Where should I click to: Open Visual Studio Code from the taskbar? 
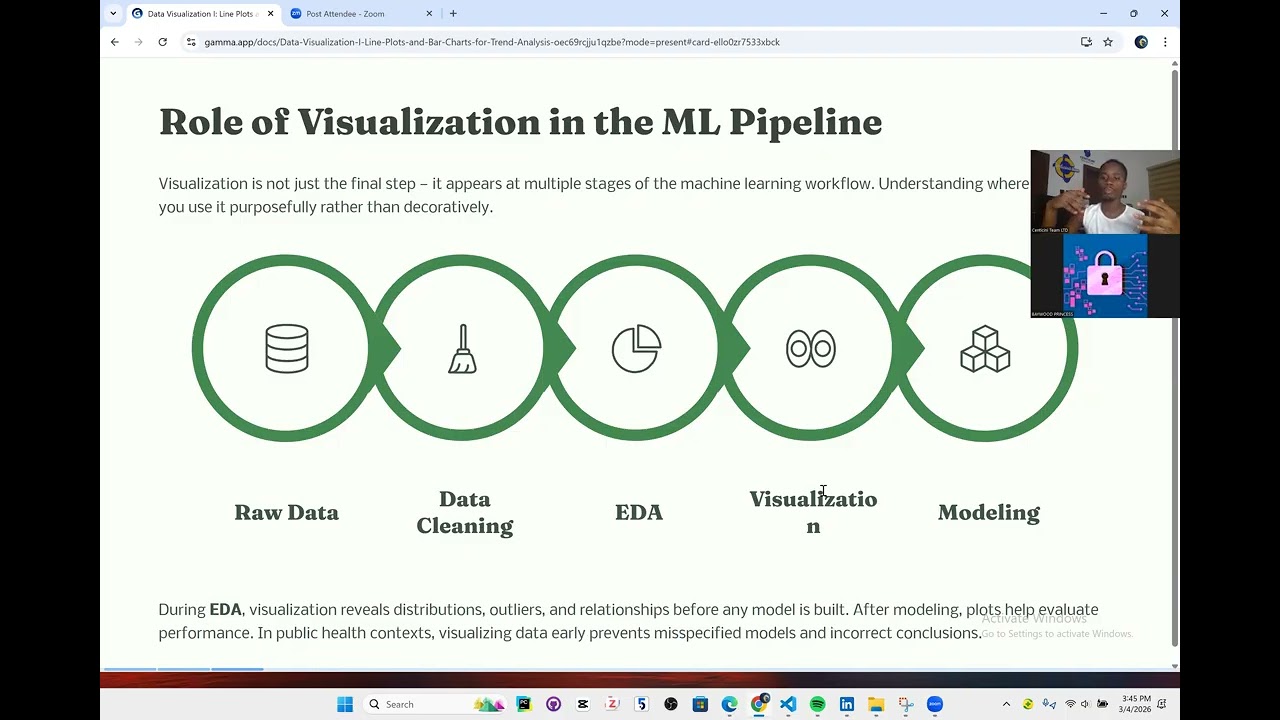(x=788, y=704)
